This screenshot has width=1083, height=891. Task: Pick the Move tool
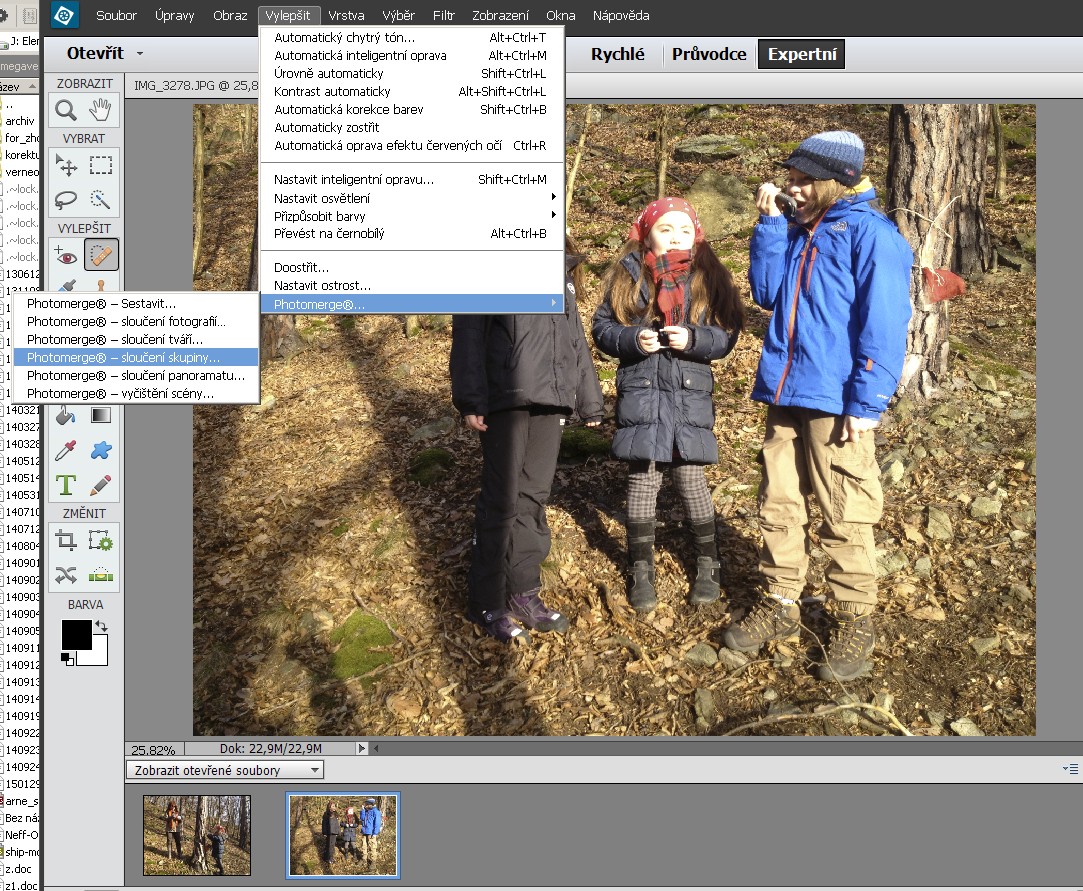[66, 165]
